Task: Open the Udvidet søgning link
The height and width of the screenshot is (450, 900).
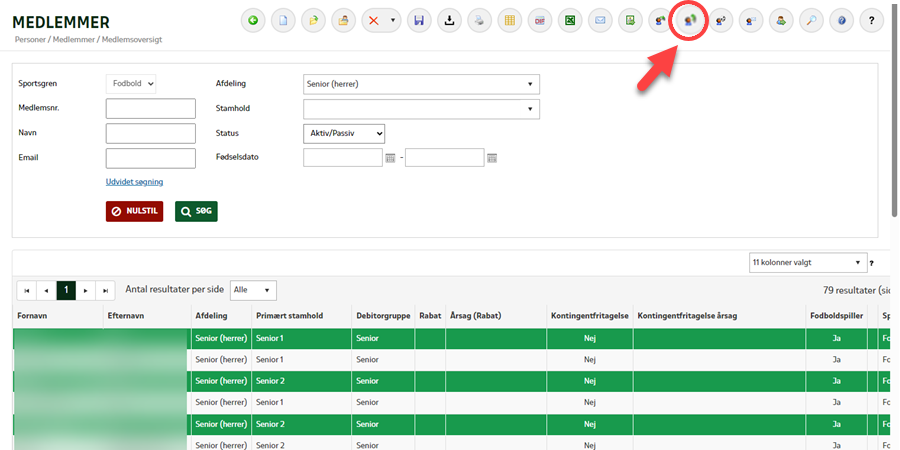Action: [x=134, y=182]
